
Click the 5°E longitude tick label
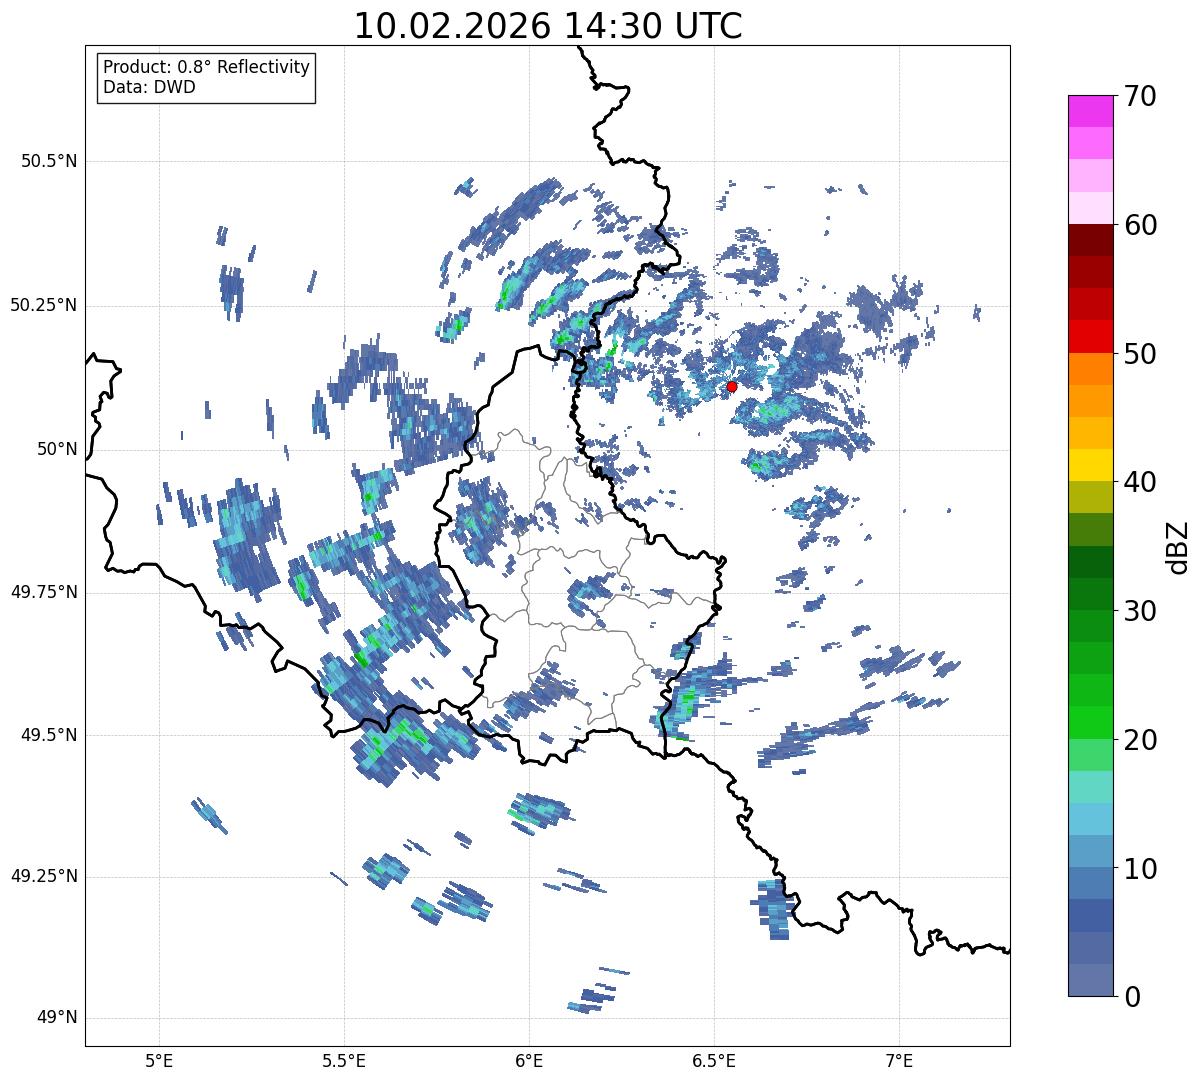click(x=159, y=1060)
